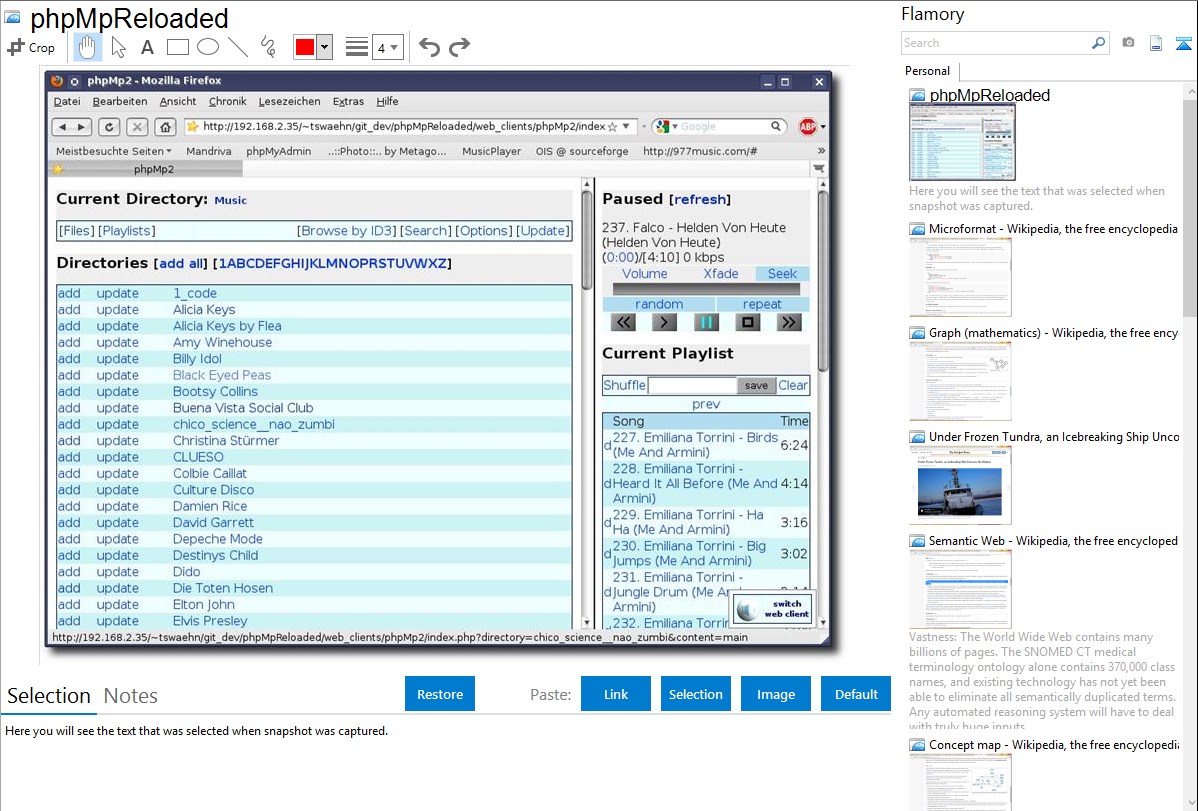1198x811 pixels.
Task: Click the Restore button
Action: pyautogui.click(x=440, y=694)
